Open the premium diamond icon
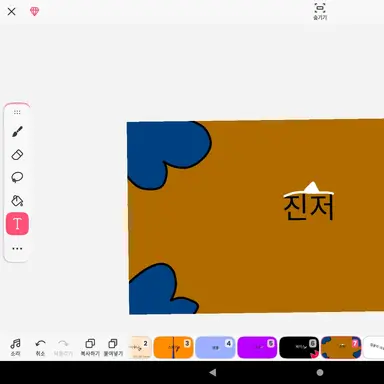This screenshot has height=384, width=384. point(34,12)
